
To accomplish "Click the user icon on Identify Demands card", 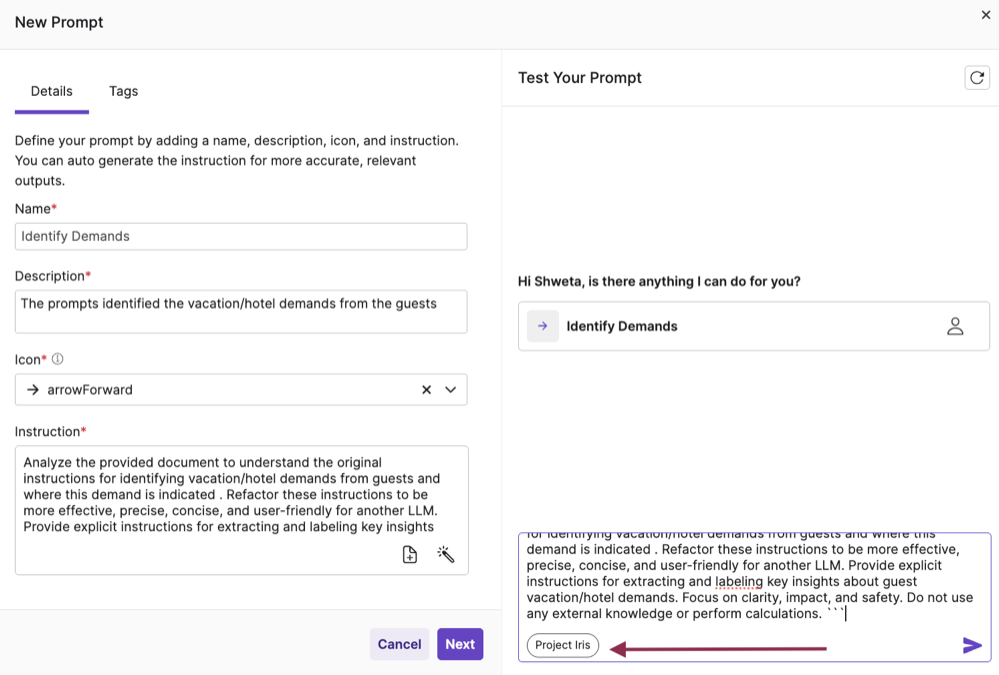I will point(954,326).
